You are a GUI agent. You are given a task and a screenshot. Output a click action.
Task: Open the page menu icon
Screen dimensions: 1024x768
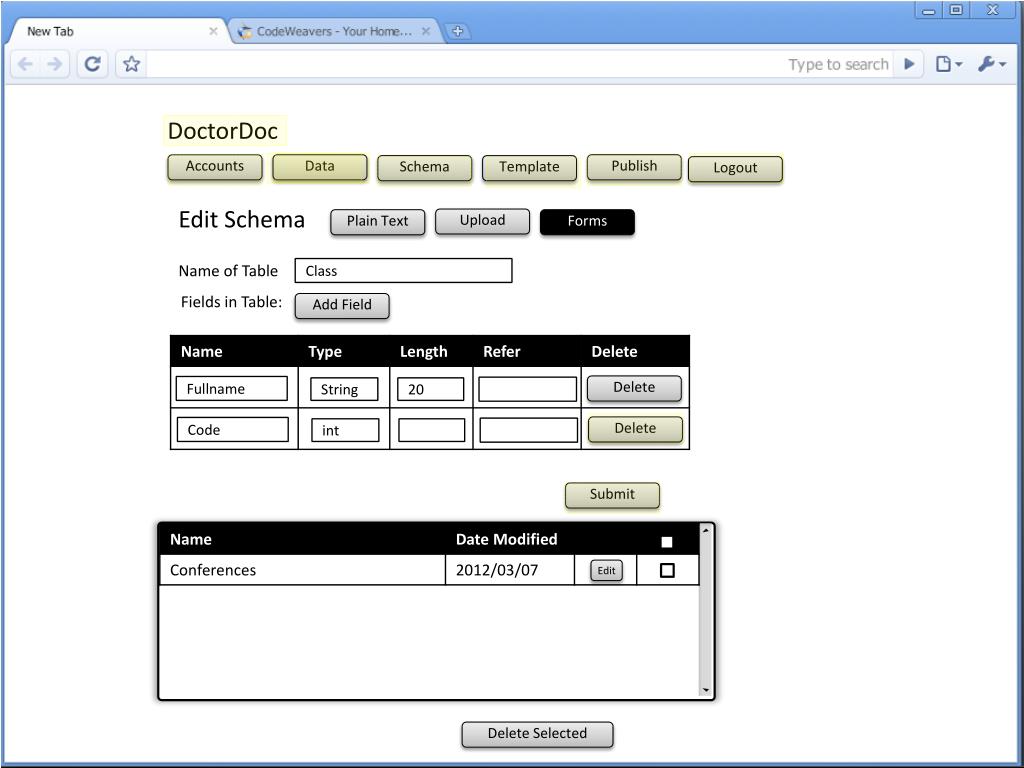click(949, 64)
